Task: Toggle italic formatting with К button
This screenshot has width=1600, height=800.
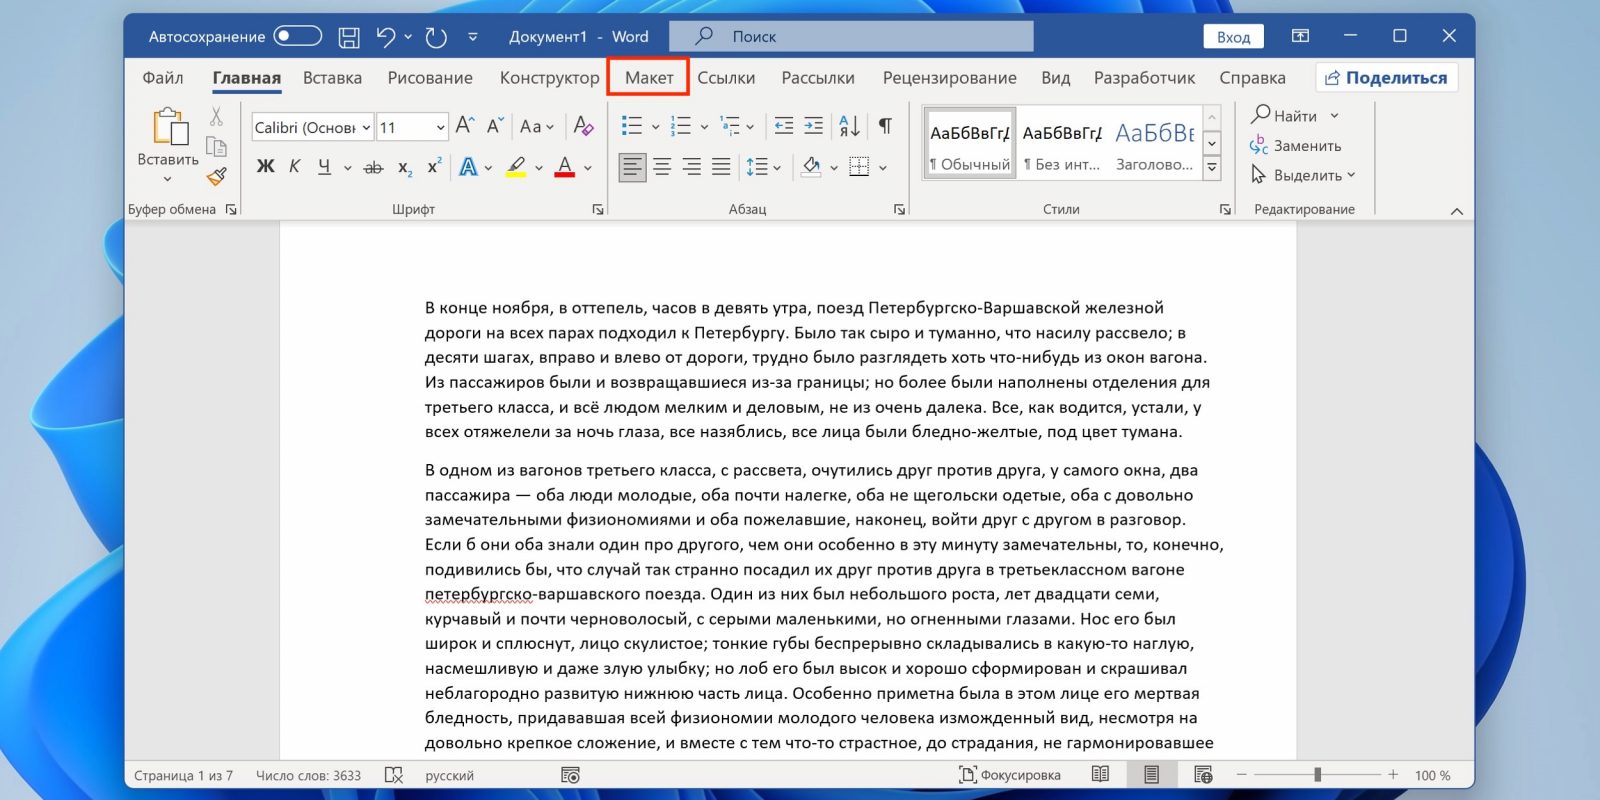Action: (294, 167)
